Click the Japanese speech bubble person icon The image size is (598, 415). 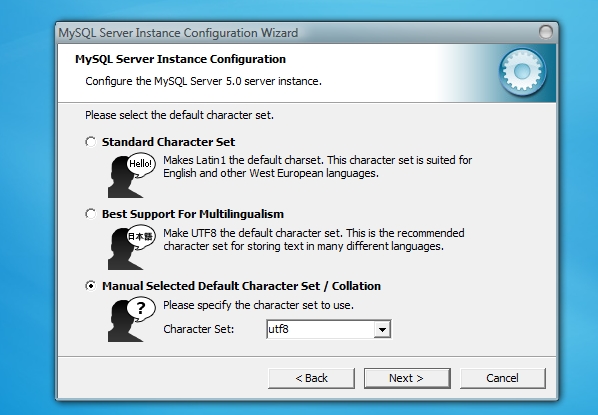pyautogui.click(x=132, y=248)
